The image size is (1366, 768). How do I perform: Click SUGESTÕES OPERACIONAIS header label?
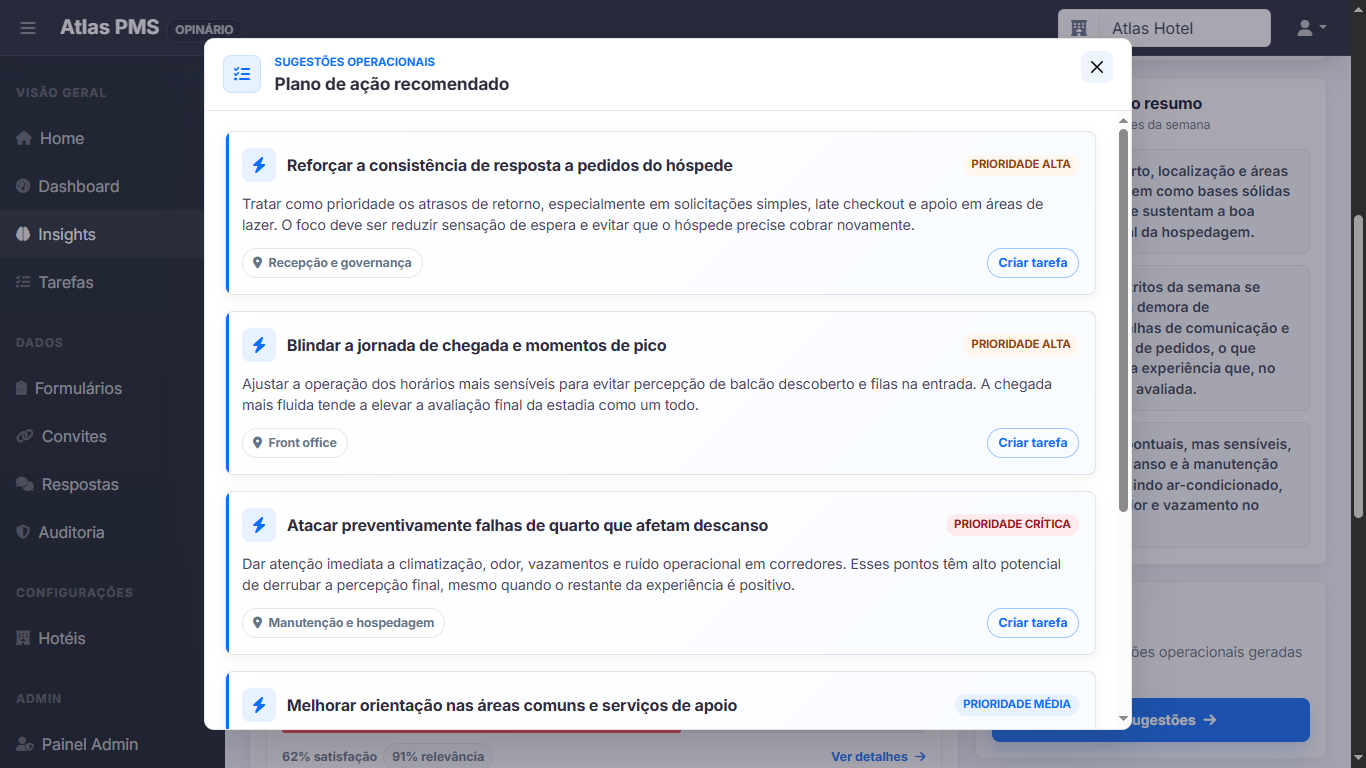click(355, 62)
